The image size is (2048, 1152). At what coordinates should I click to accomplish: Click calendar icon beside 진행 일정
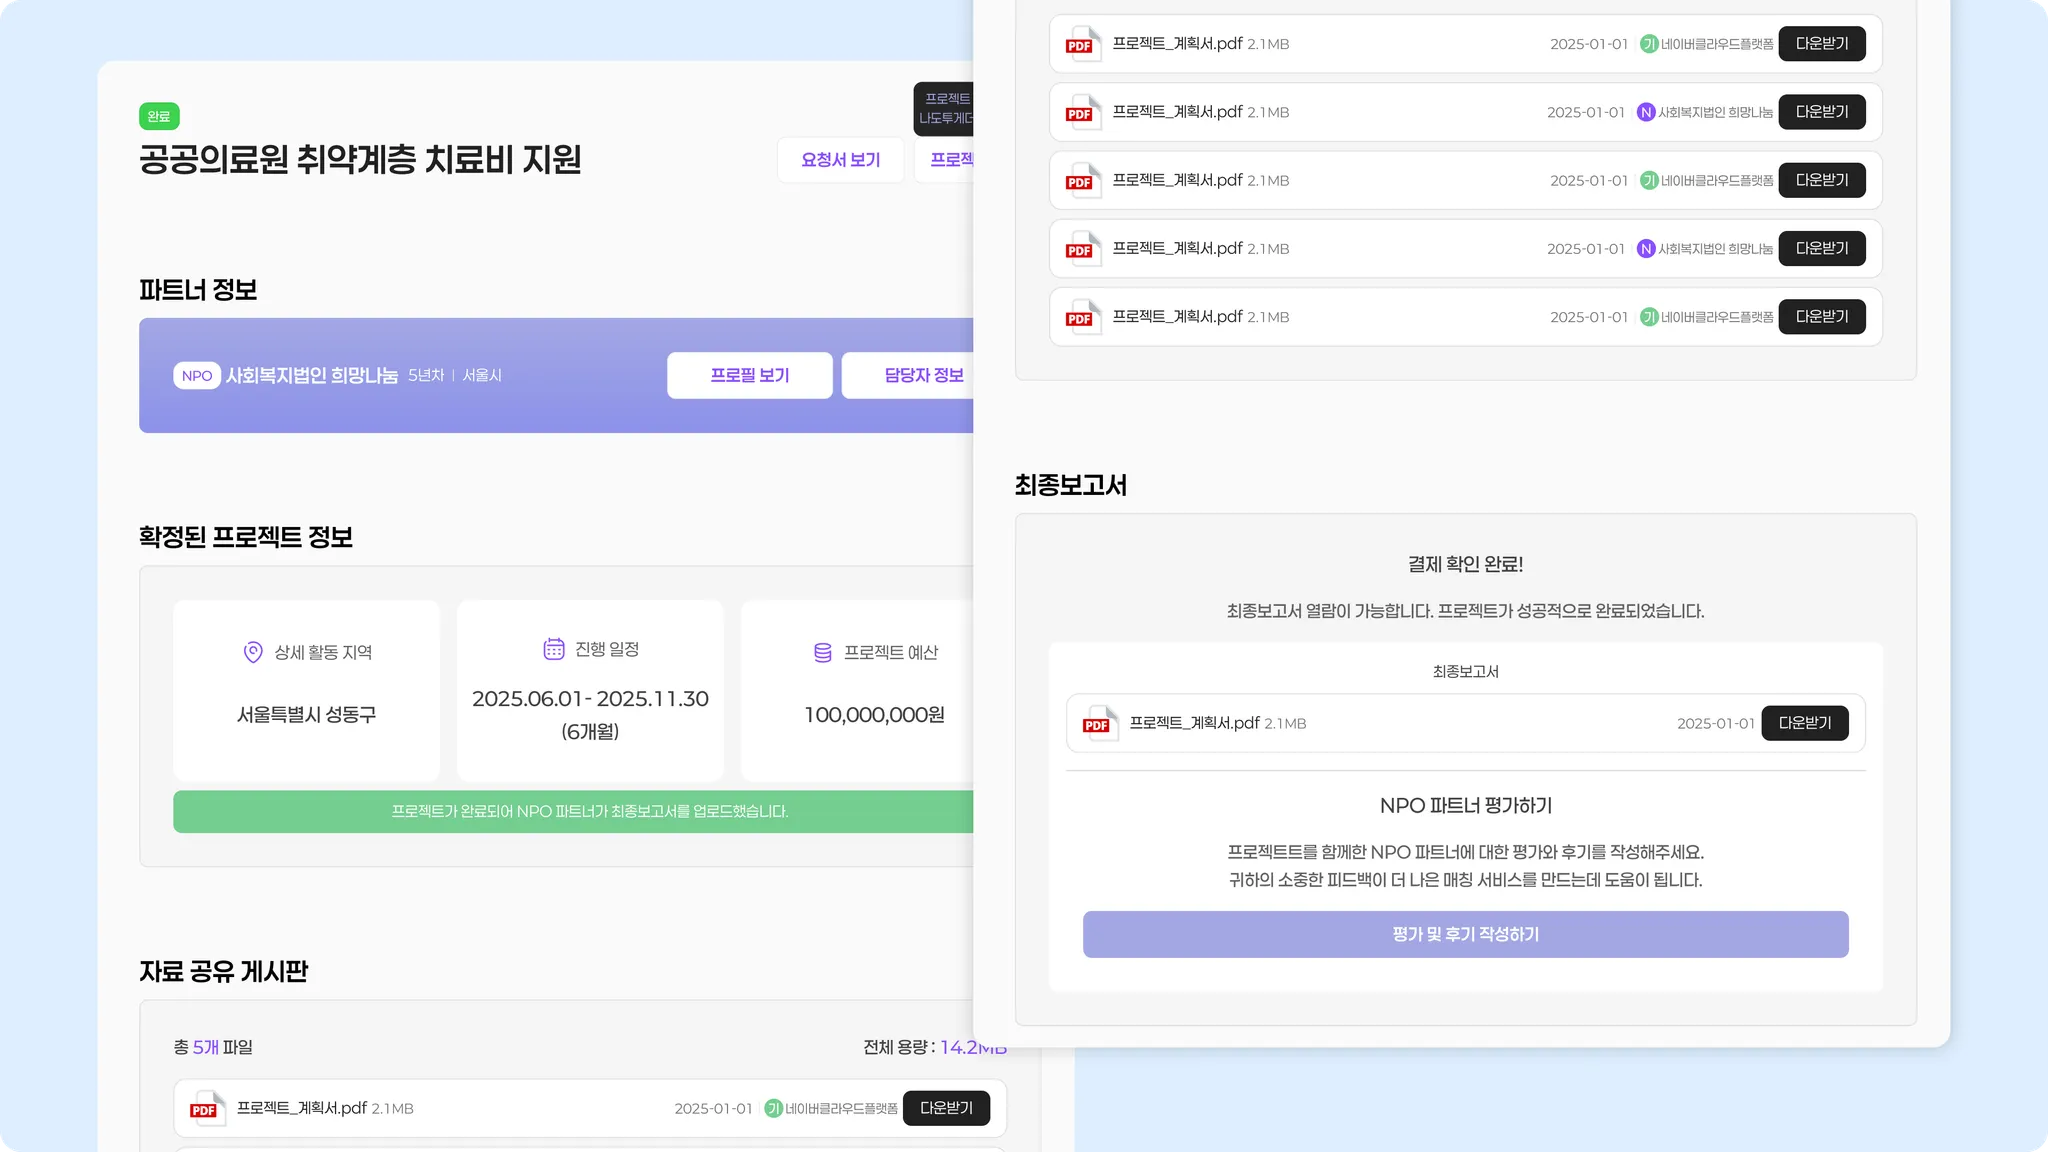pyautogui.click(x=554, y=649)
